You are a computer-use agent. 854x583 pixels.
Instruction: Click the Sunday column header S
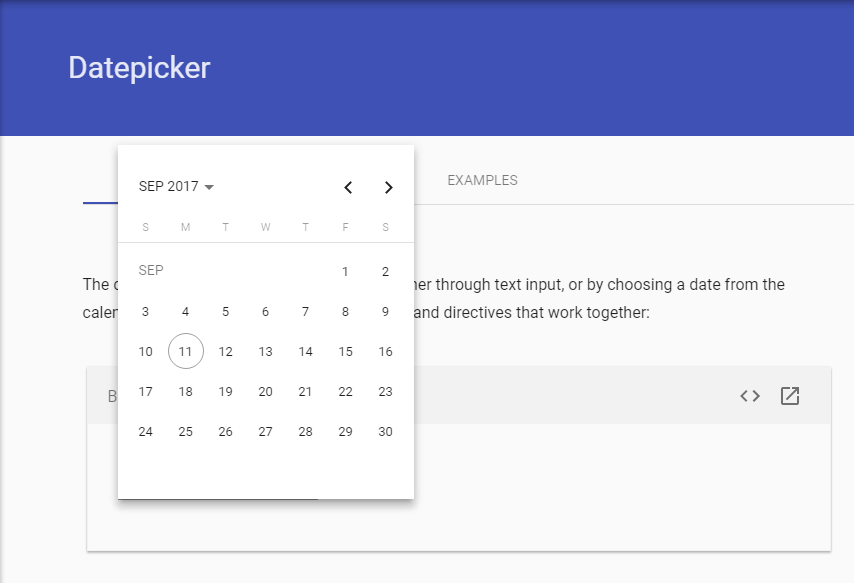coord(145,227)
